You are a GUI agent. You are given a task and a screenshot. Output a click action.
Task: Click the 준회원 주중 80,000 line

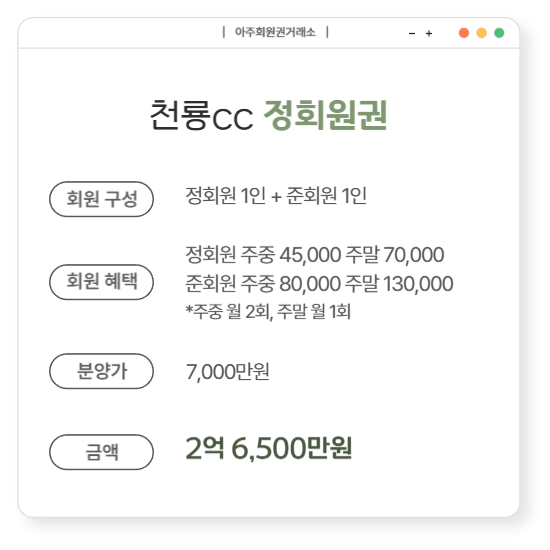319,284
